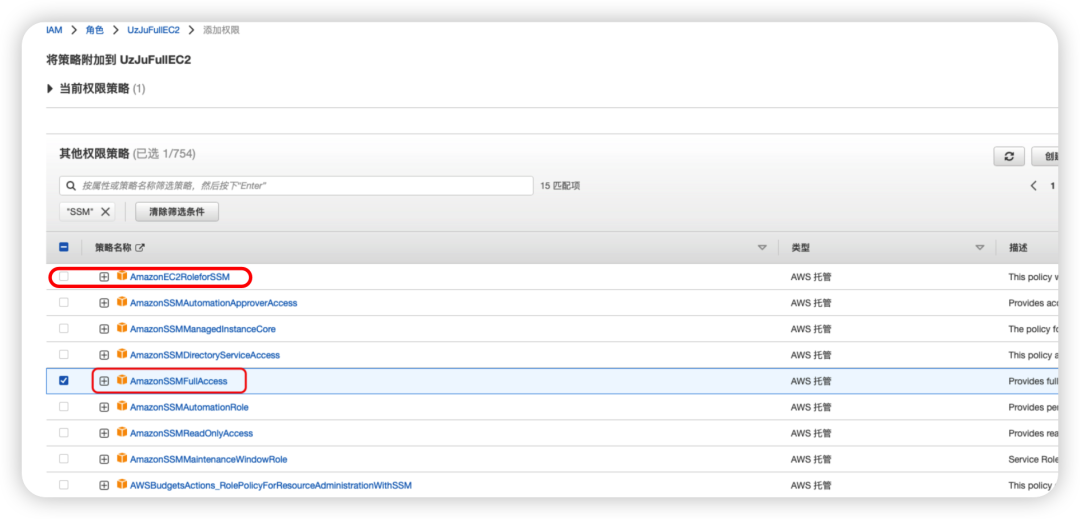The image size is (1080, 519).
Task: Expand AmazonSSMAutomationApproverAccess details plus
Action: (x=104, y=303)
